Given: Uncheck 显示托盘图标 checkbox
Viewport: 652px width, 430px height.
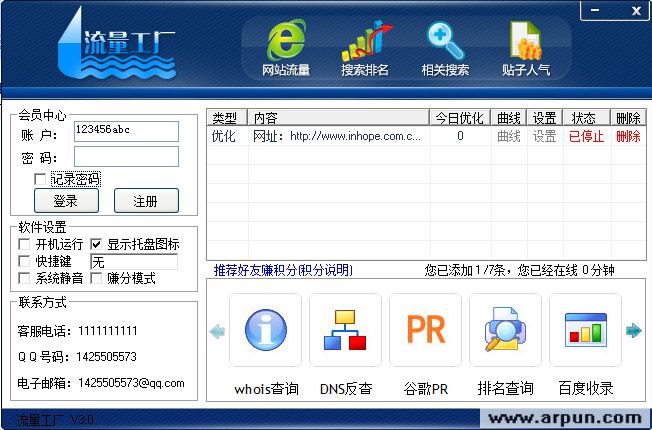Looking at the screenshot, I should pos(96,244).
